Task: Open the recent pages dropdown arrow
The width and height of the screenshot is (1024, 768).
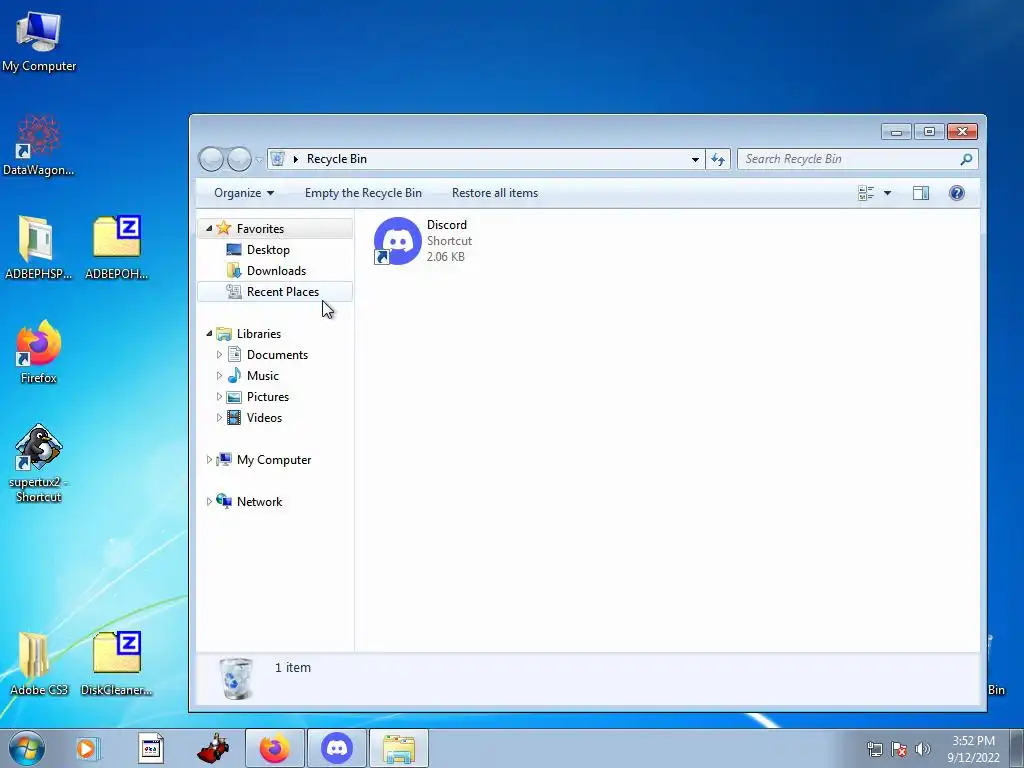Action: tap(259, 159)
